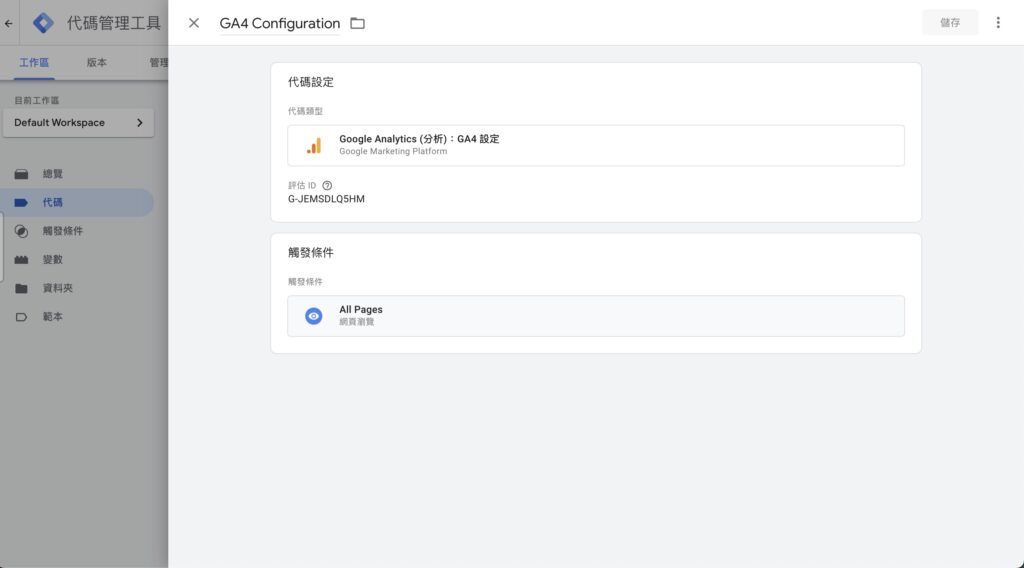The width and height of the screenshot is (1024, 568).
Task: Click the 網頁瀏覽 trigger type text
Action: click(357, 322)
